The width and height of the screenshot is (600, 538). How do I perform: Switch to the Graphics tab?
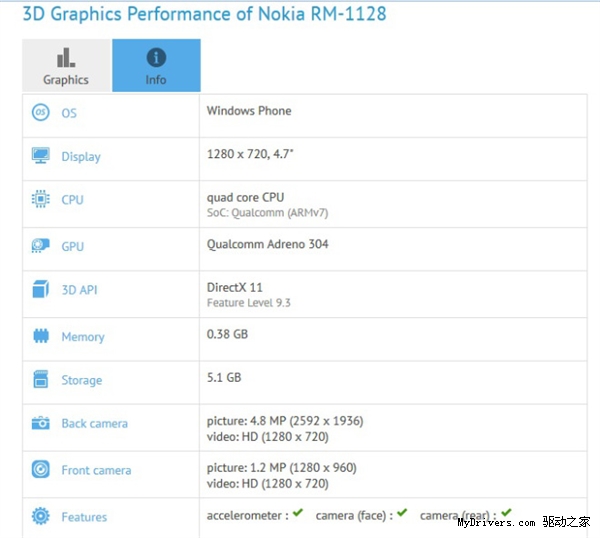click(66, 66)
